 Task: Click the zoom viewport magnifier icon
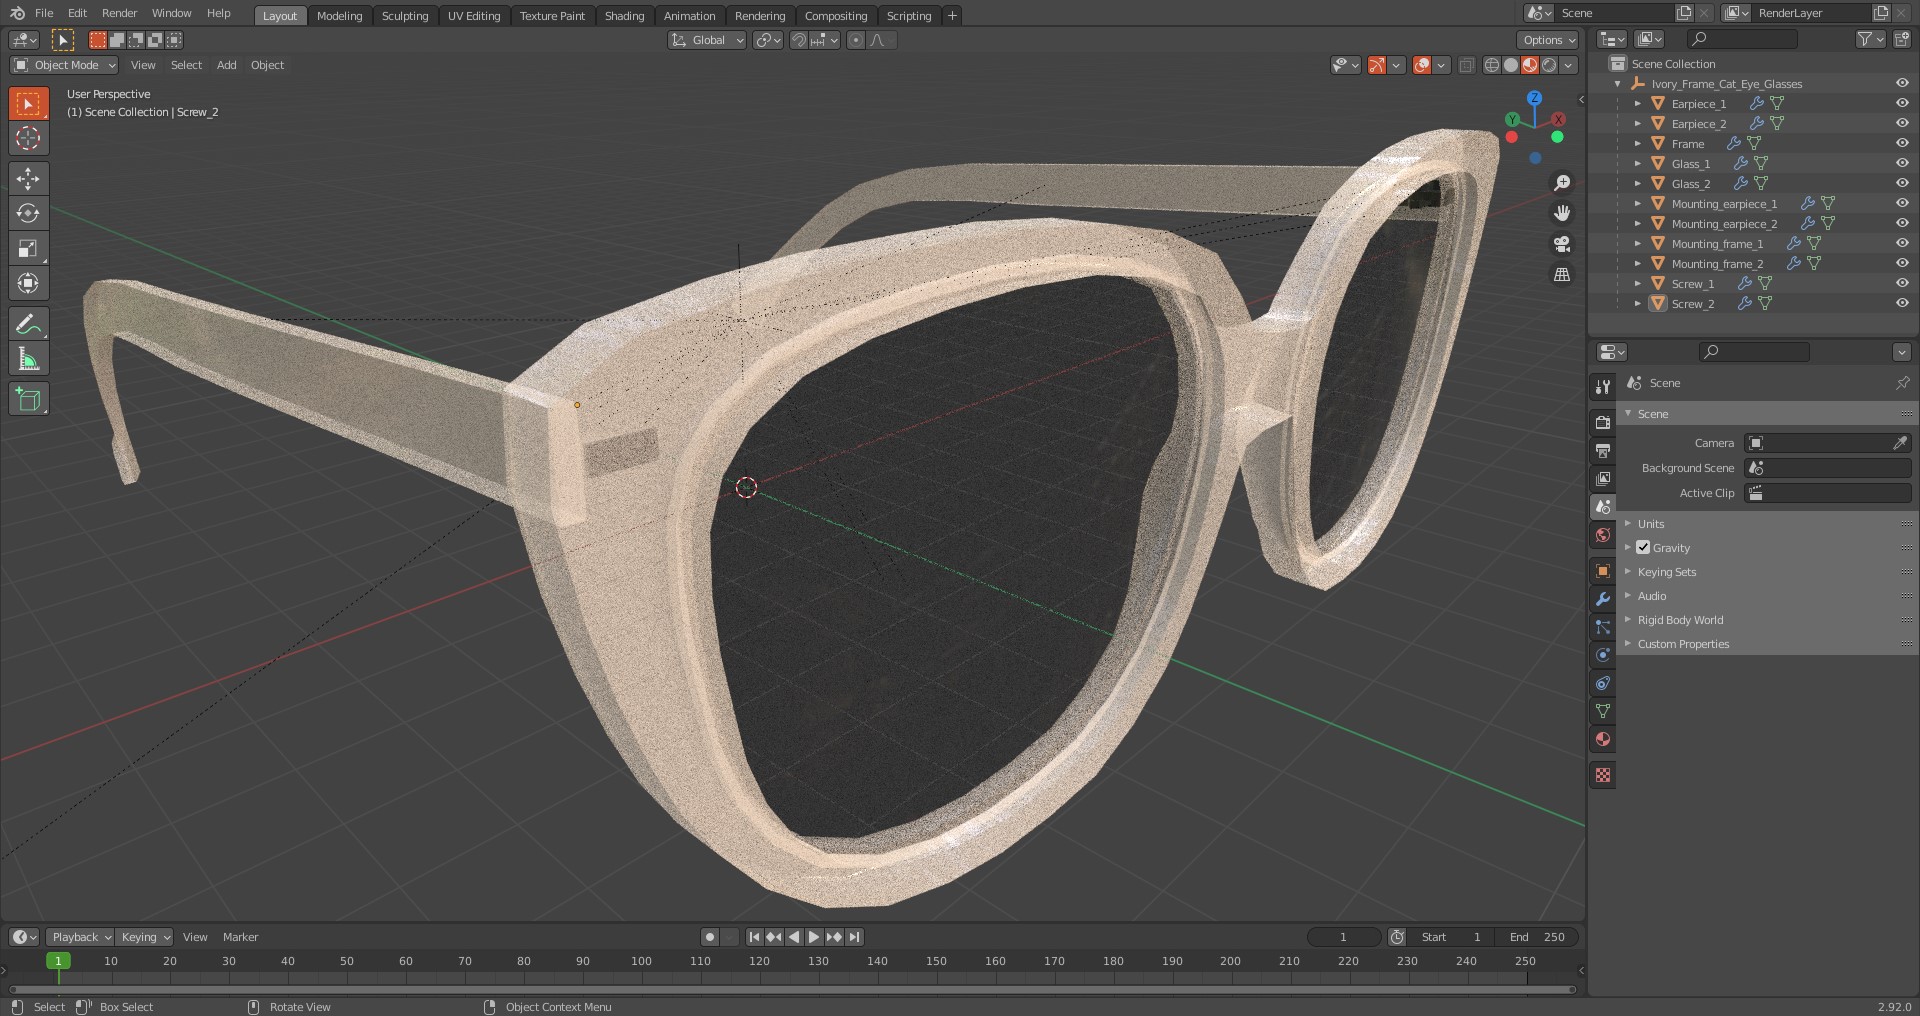pos(1561,183)
